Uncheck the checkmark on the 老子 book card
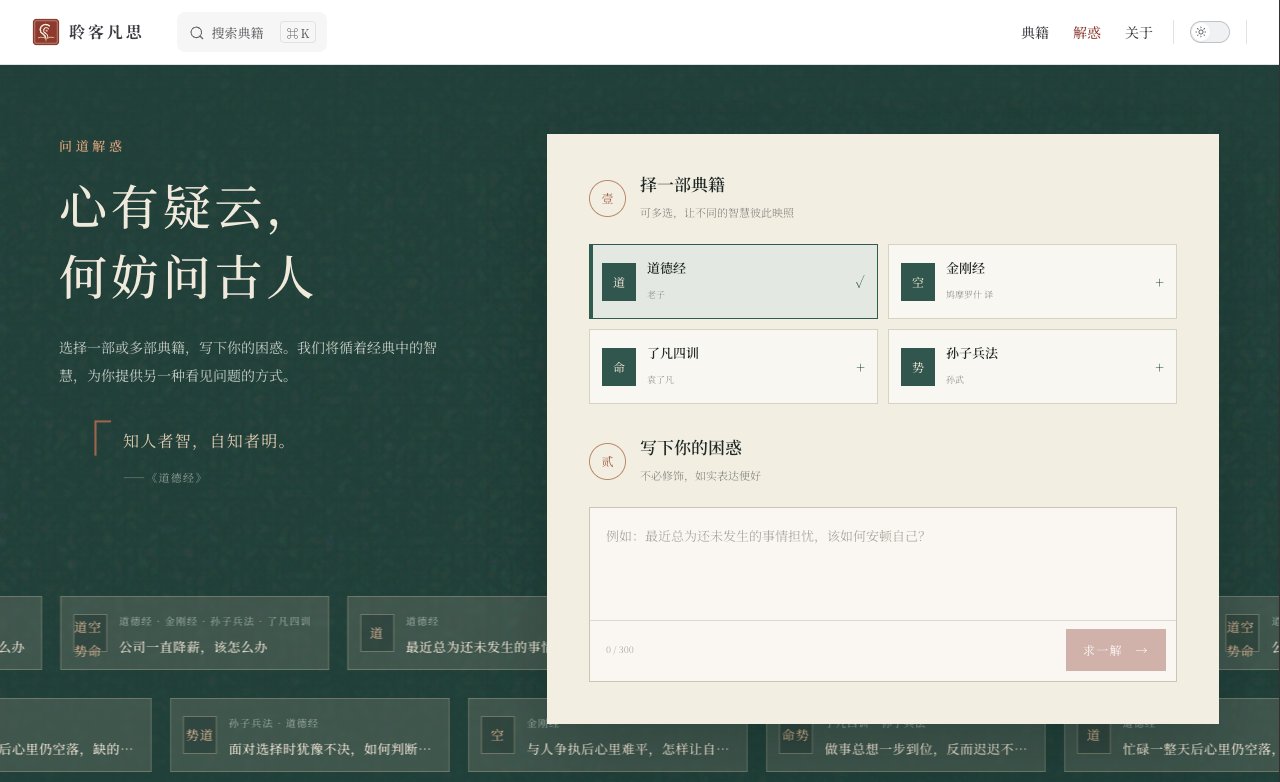 [859, 282]
